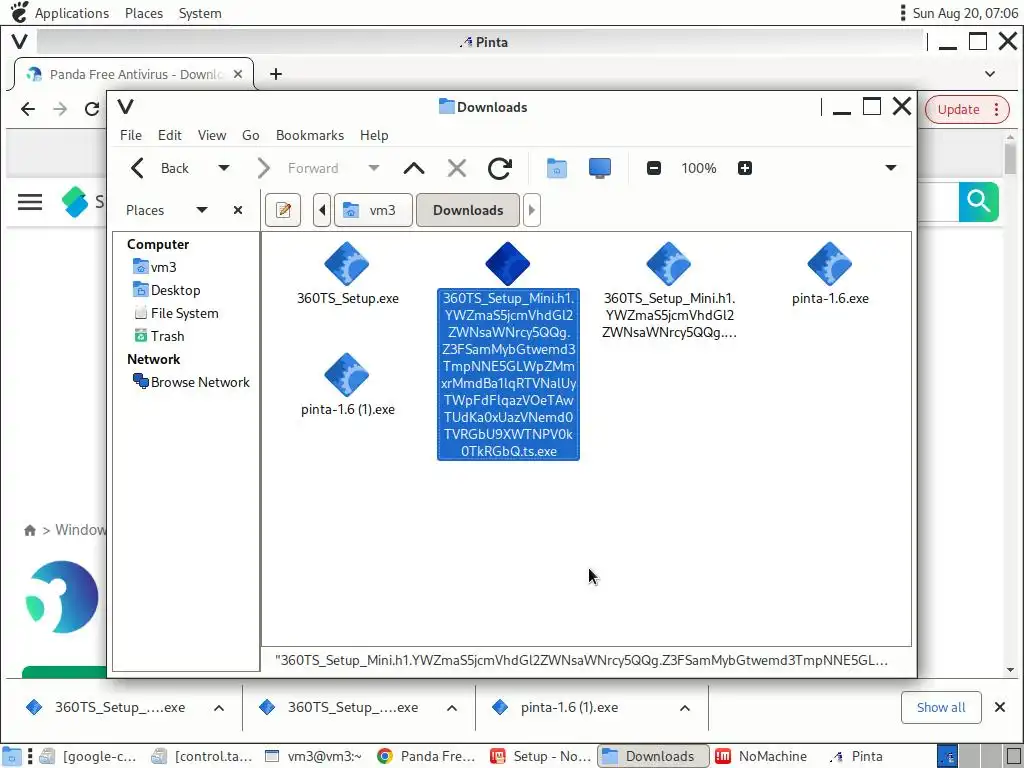Select Desktop in the sidebar
Image resolution: width=1024 pixels, height=768 pixels.
click(x=167, y=290)
